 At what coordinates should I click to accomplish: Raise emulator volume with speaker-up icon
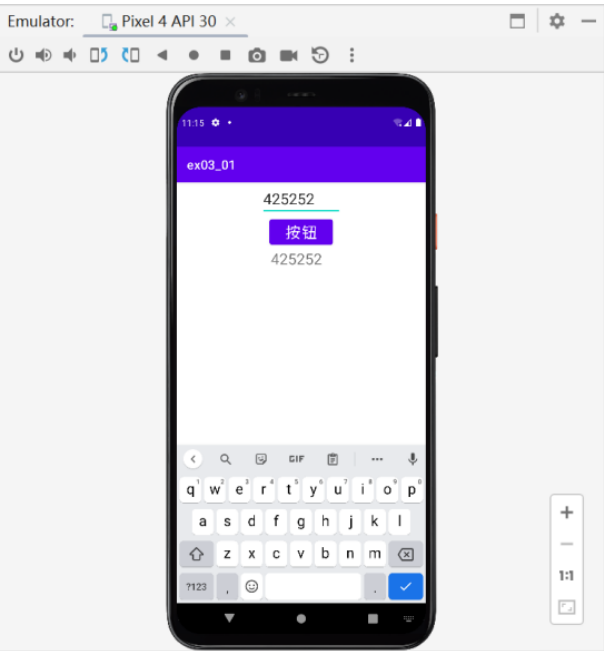(43, 55)
